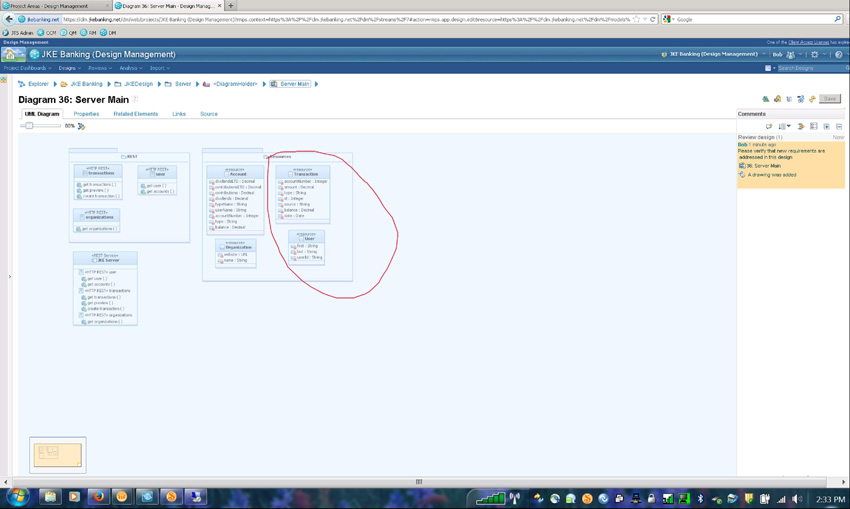Open the Analysis menu
The image size is (850, 509).
131,68
